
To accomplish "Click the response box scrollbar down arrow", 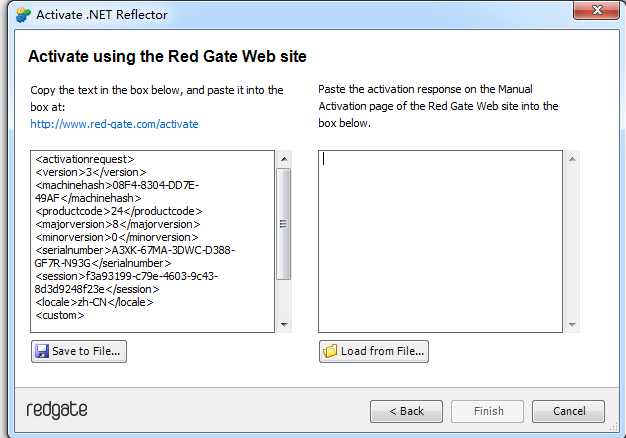I will 572,324.
